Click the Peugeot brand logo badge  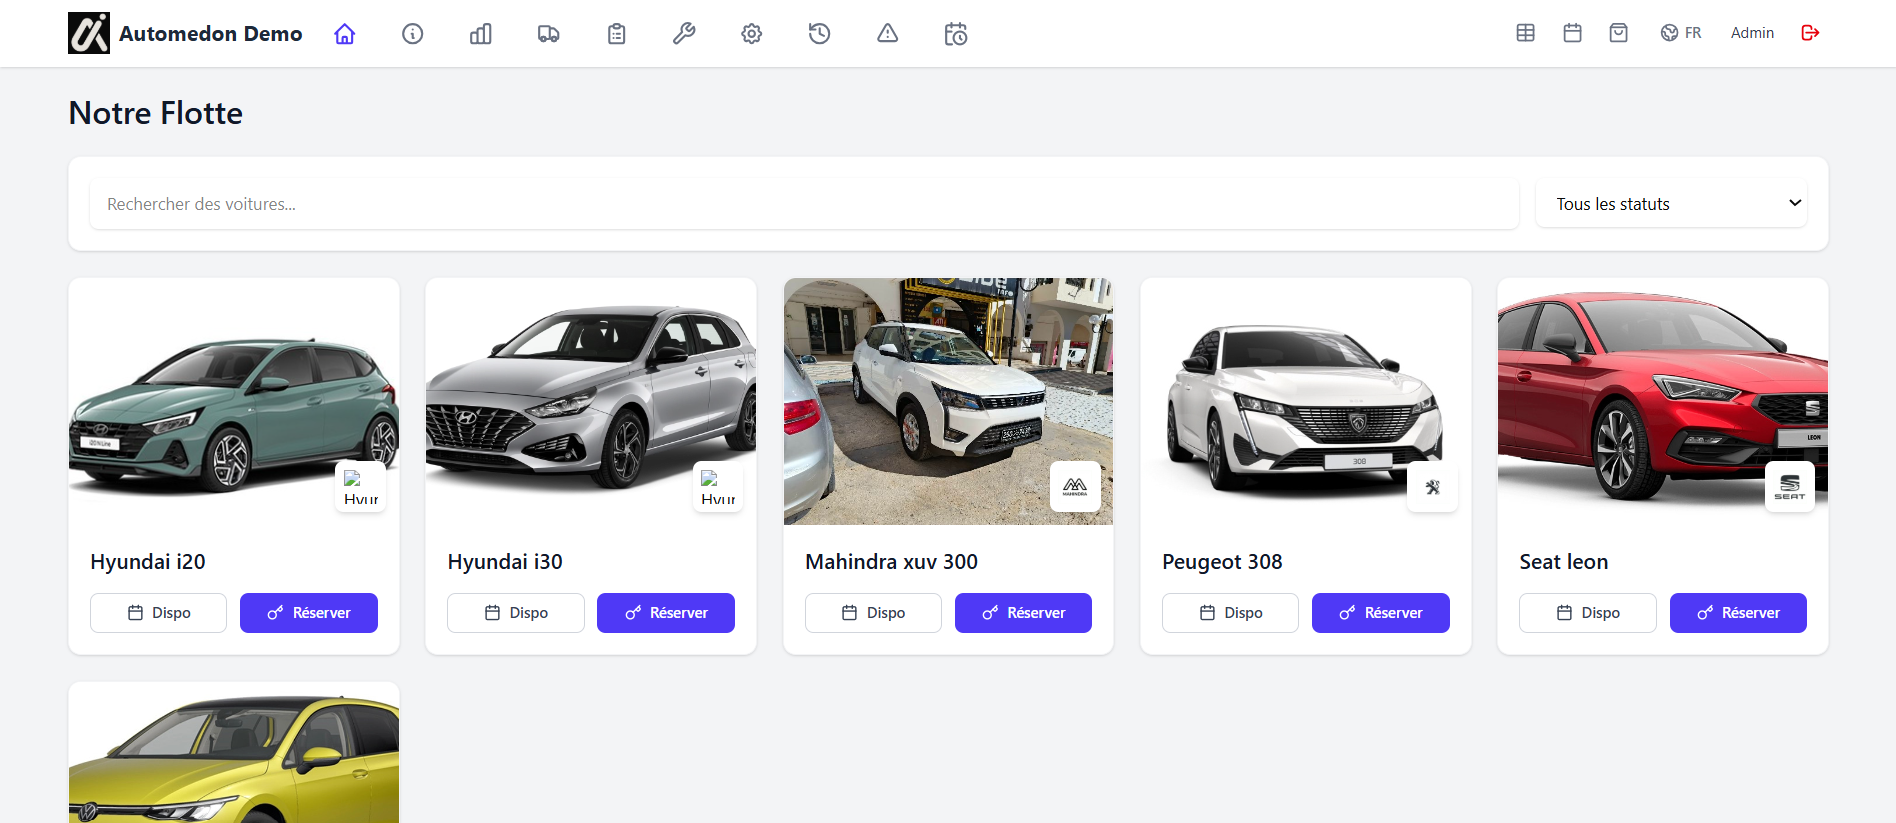(1433, 487)
